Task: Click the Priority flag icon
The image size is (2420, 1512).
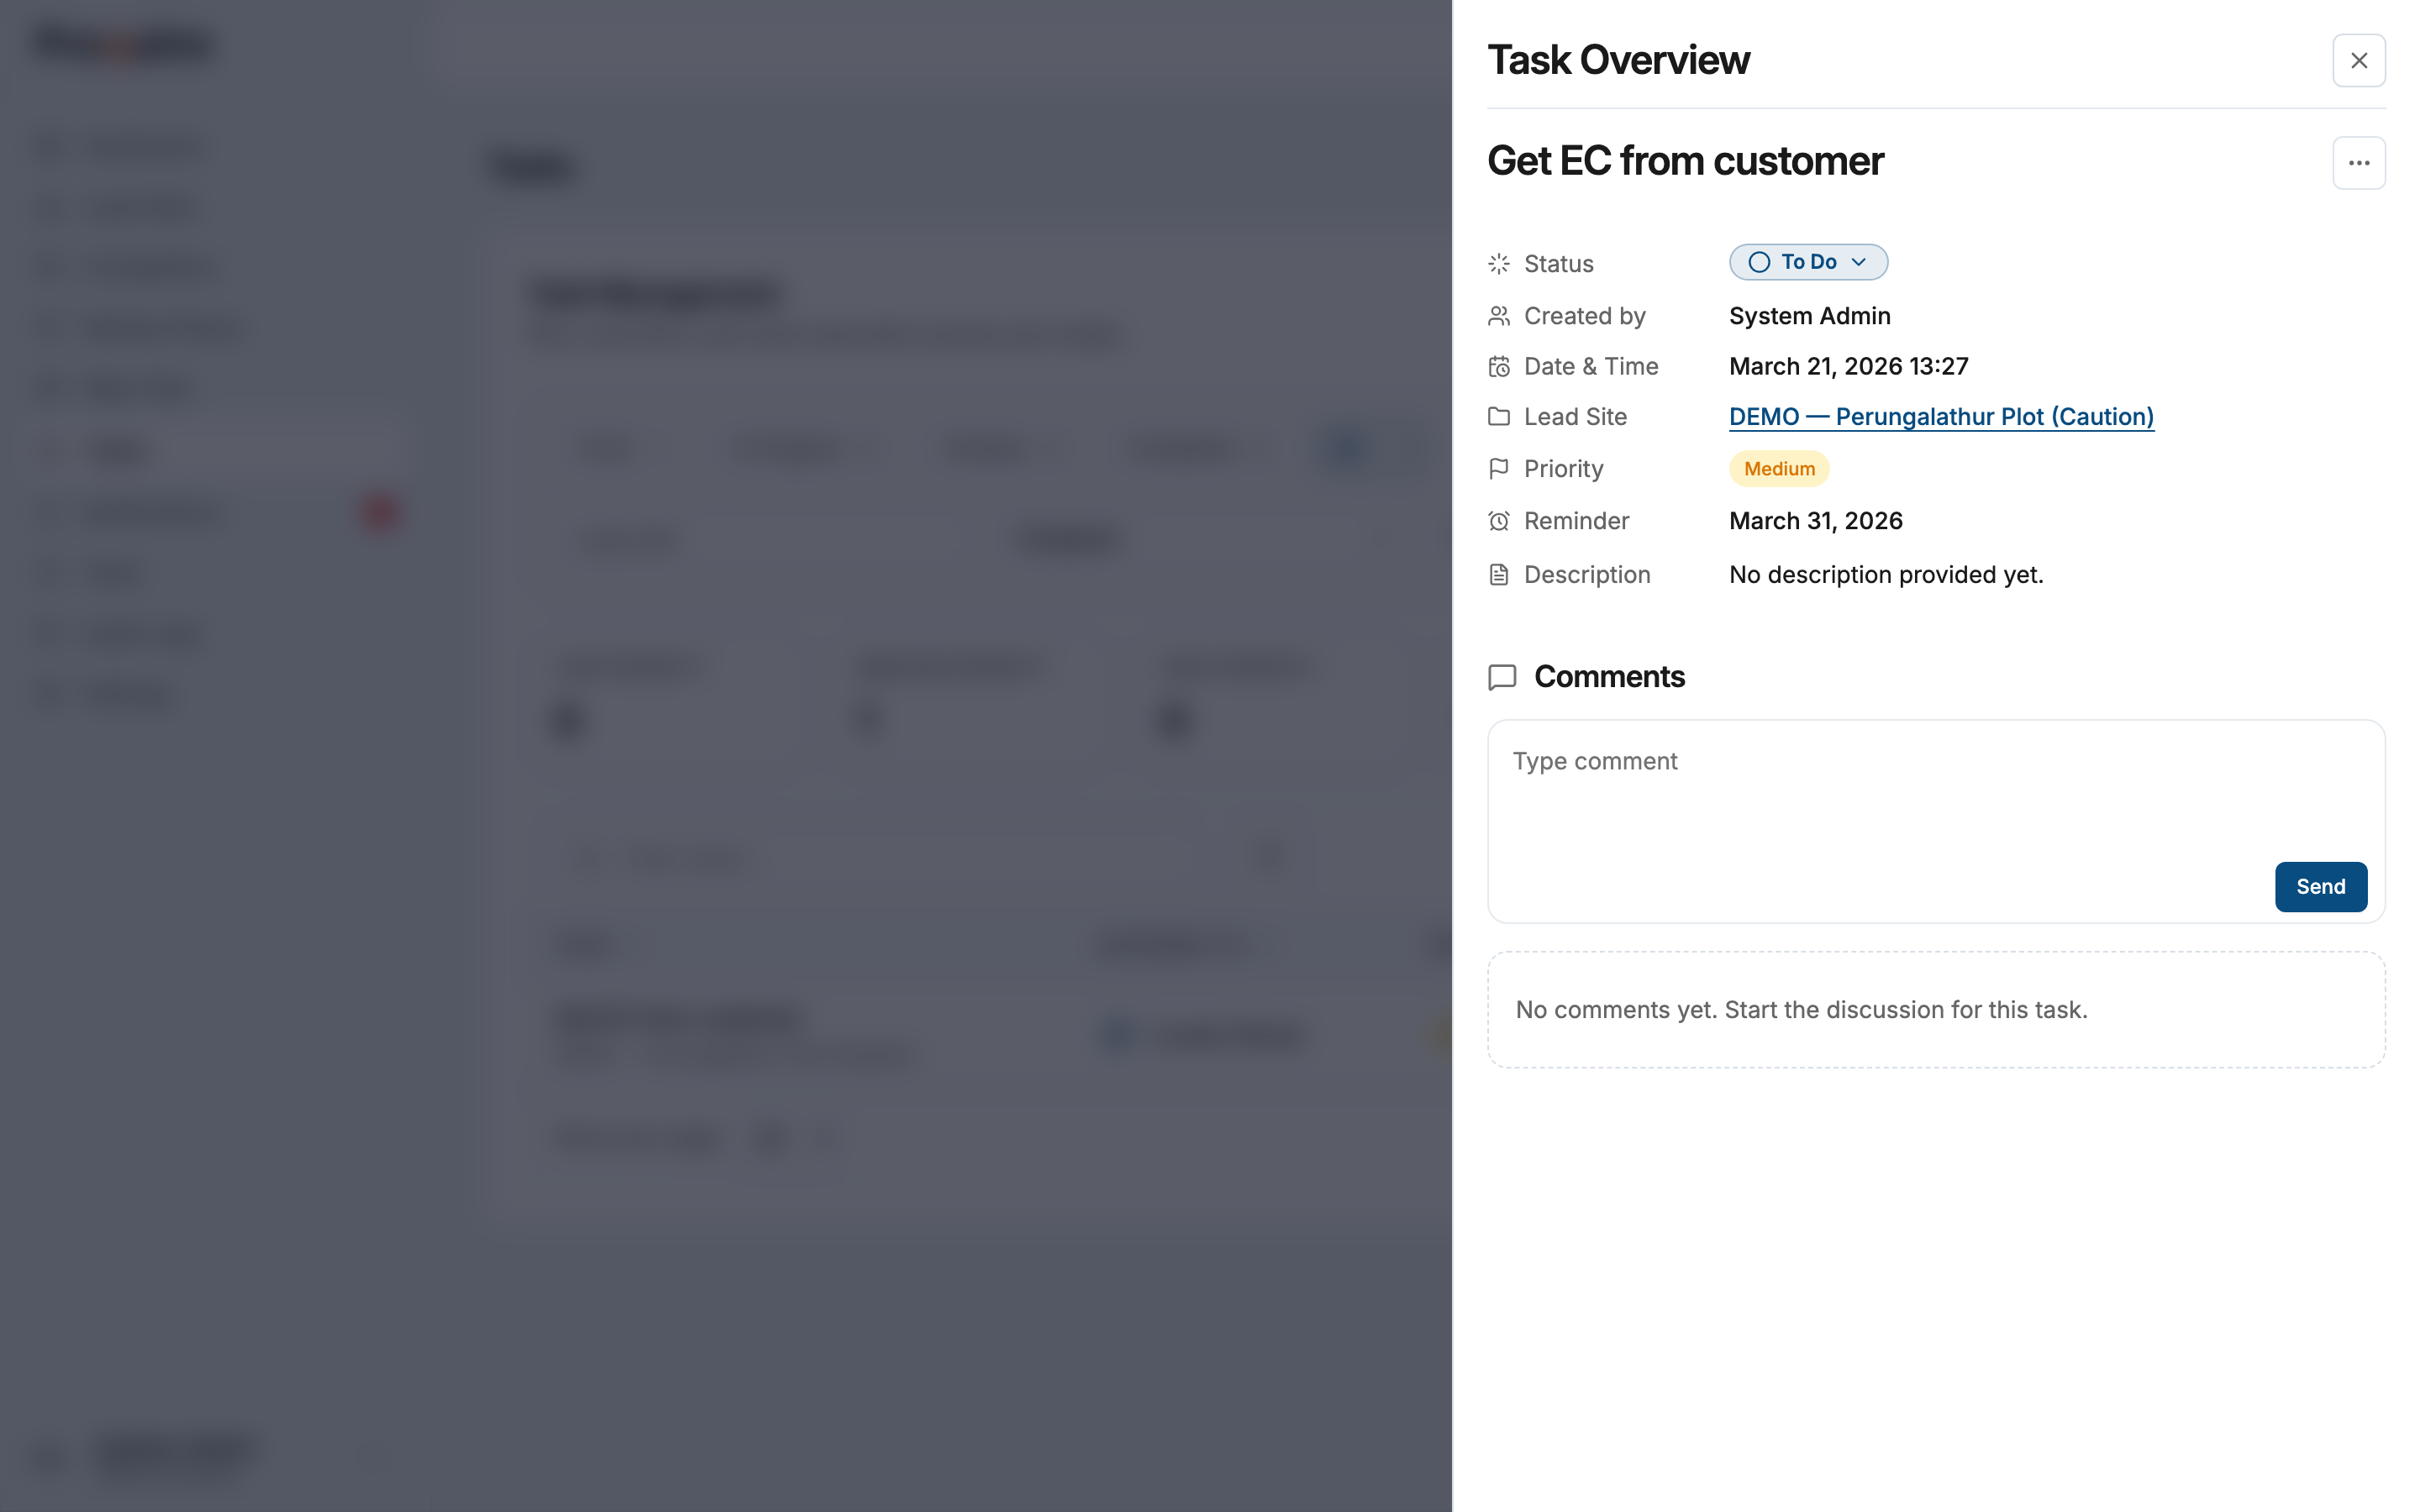Action: click(x=1498, y=468)
